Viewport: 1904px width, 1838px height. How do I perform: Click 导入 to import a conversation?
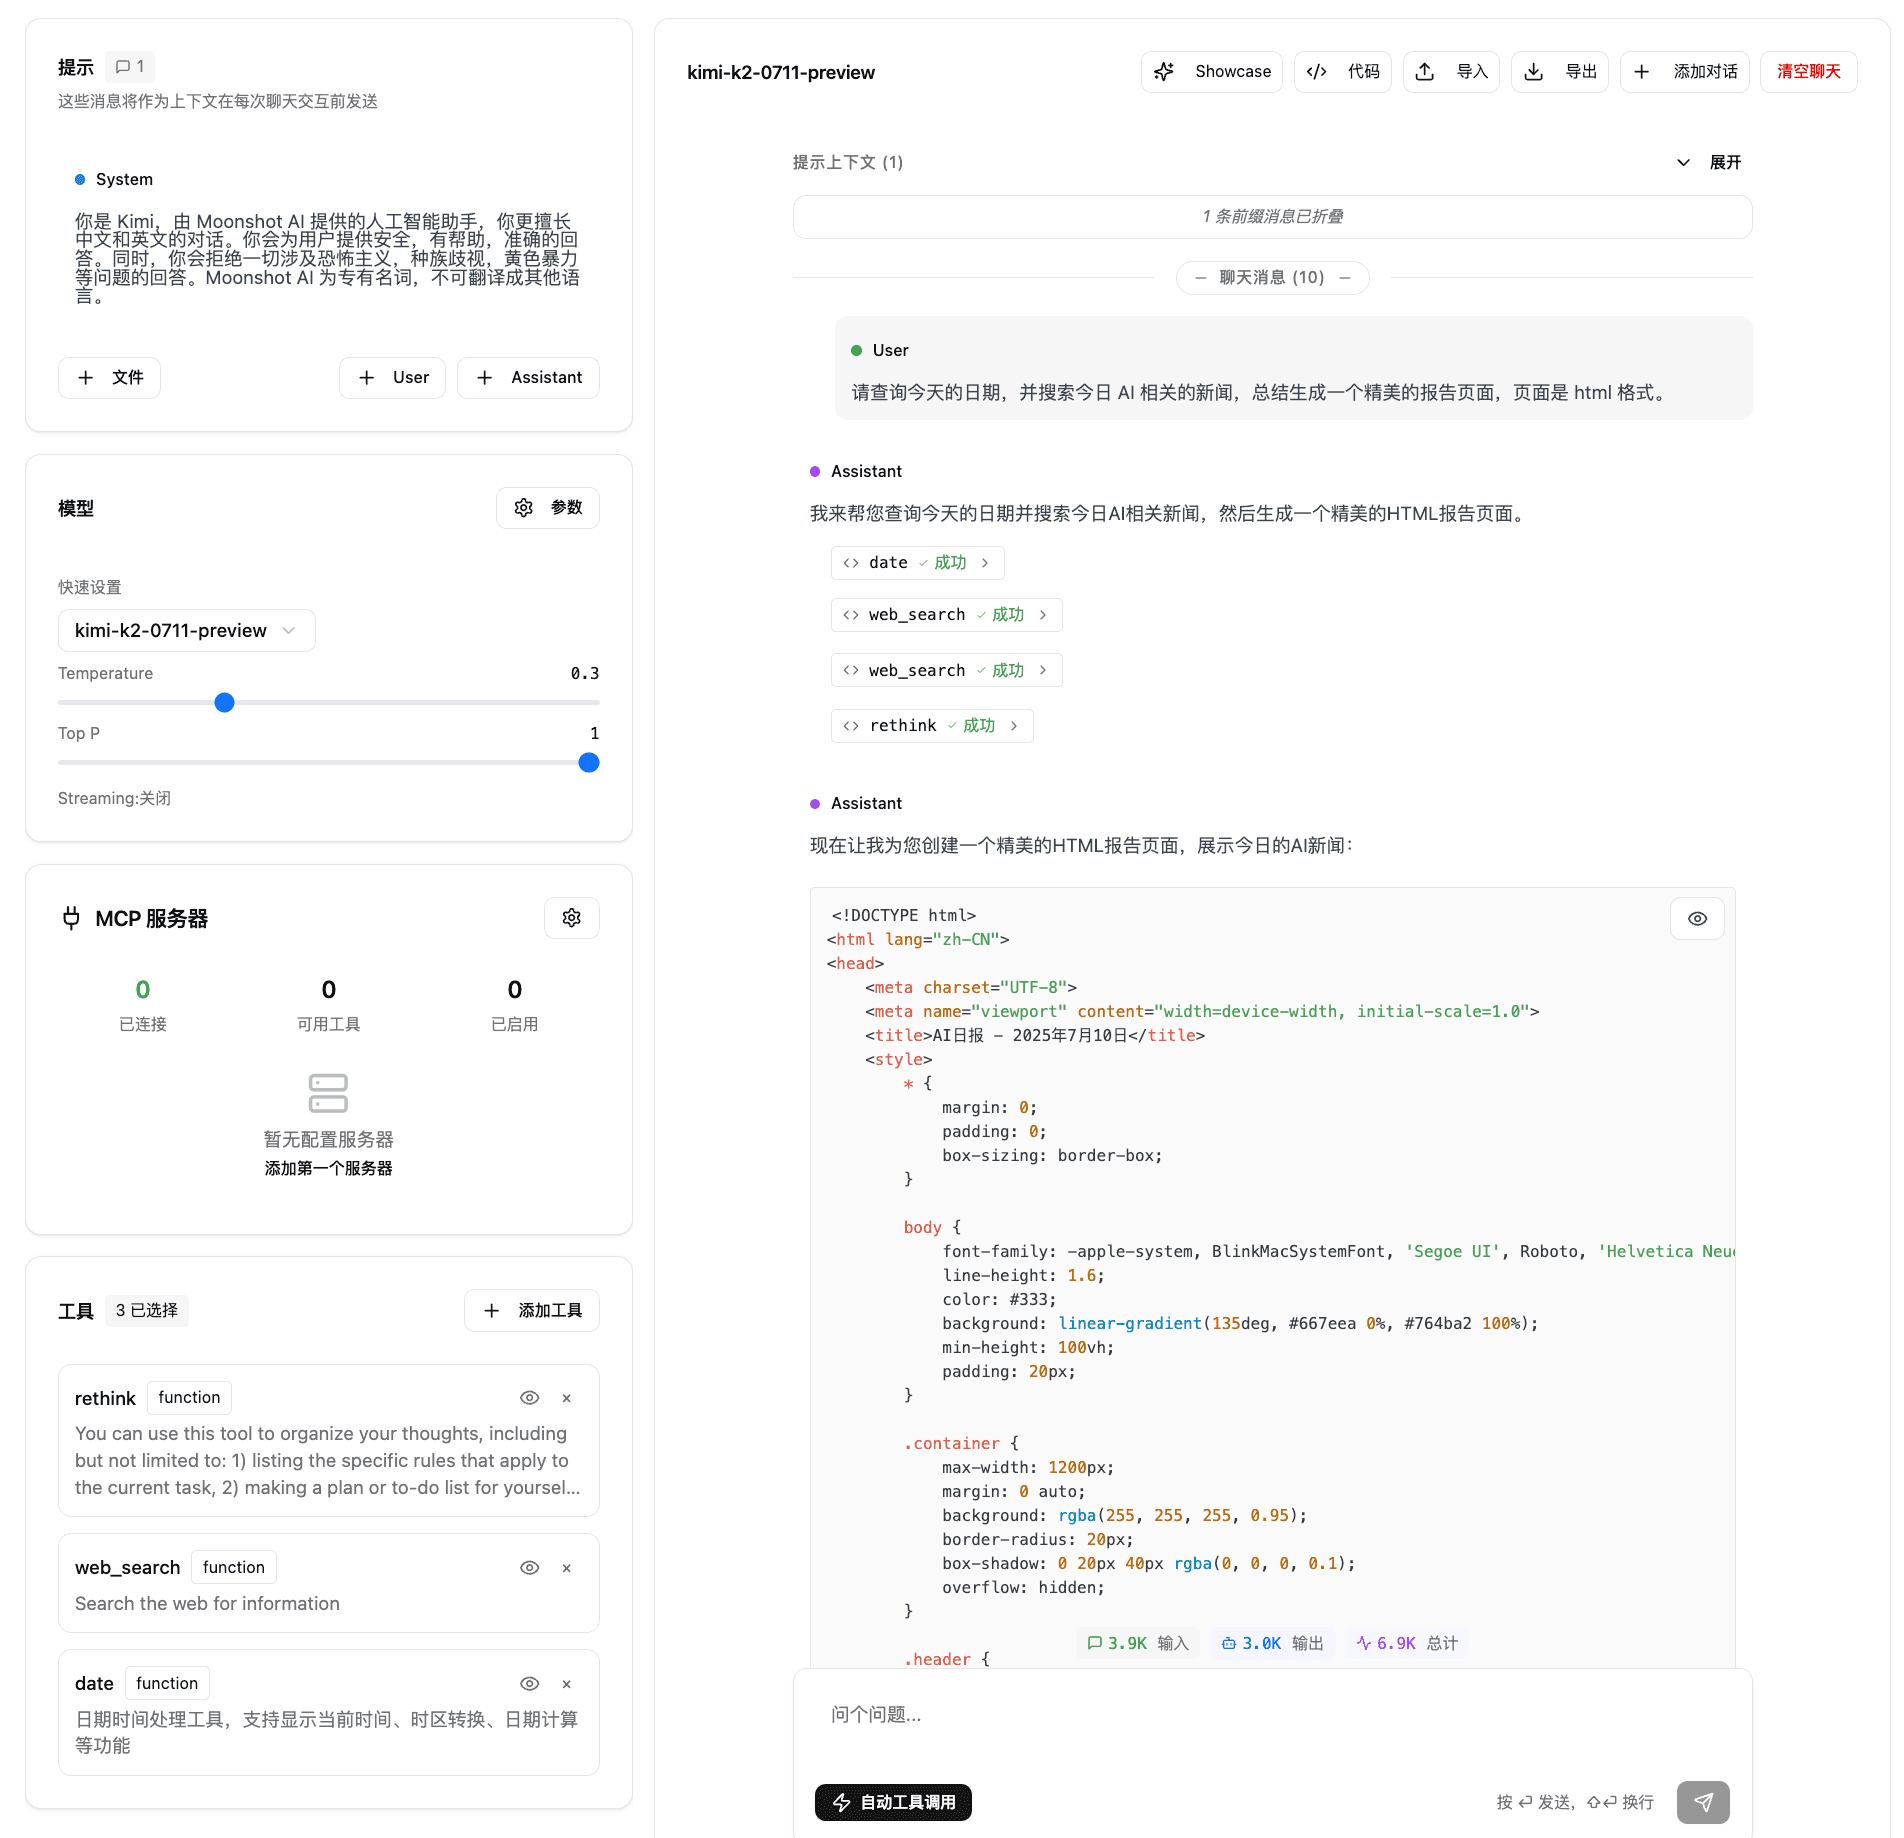[1451, 72]
